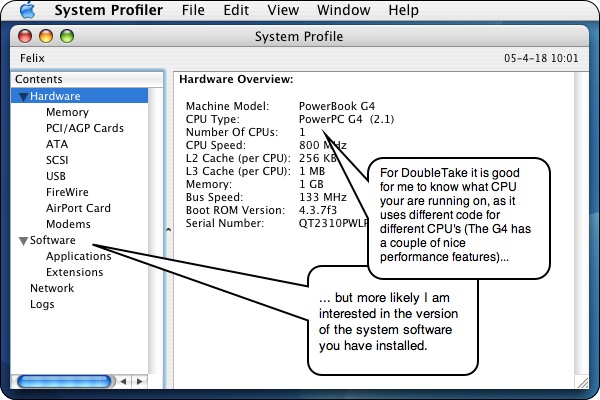Select Hardware in the Contents list

79,96
